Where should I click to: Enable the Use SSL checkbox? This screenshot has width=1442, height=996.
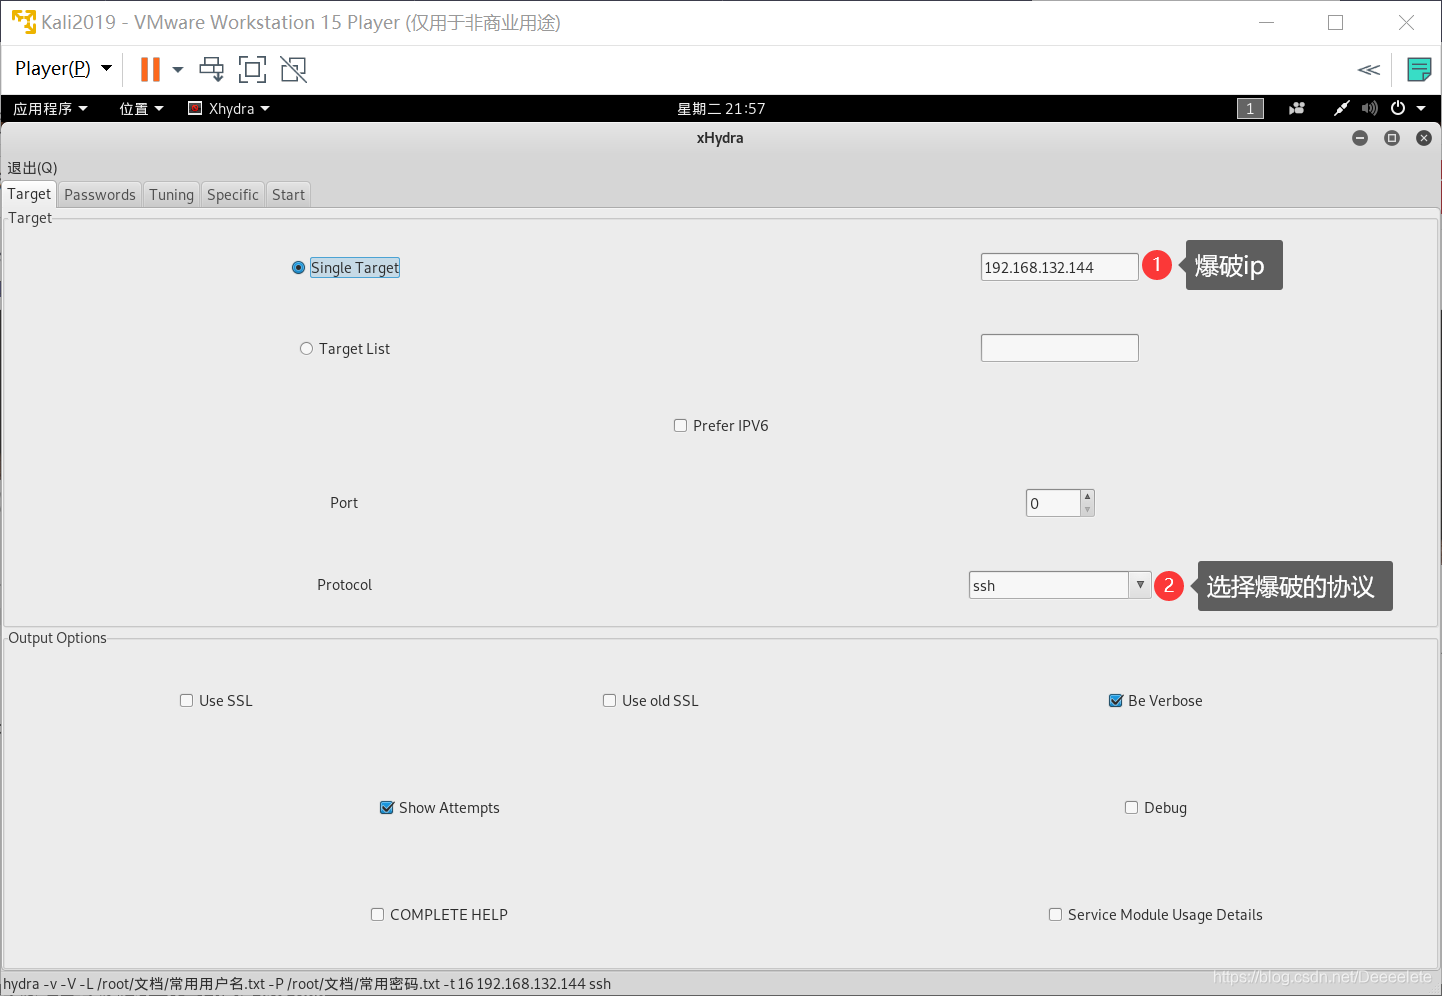pyautogui.click(x=186, y=701)
